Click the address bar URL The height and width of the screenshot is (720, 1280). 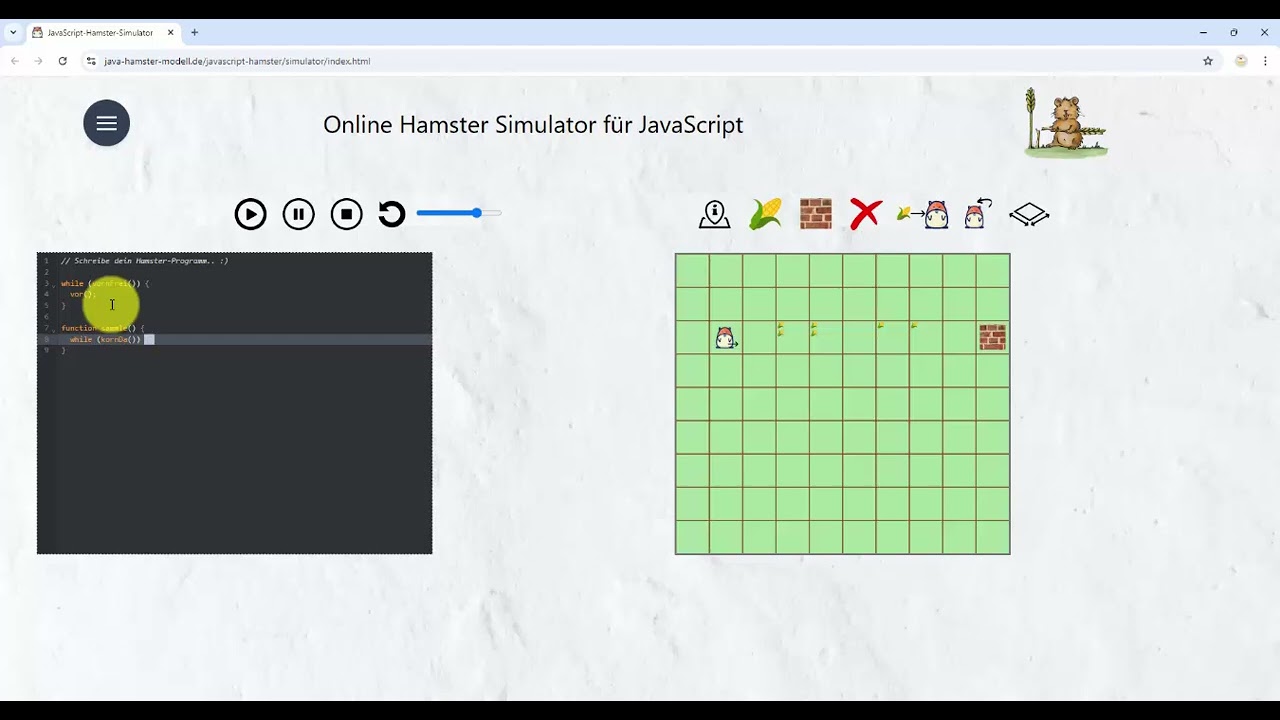coord(237,61)
